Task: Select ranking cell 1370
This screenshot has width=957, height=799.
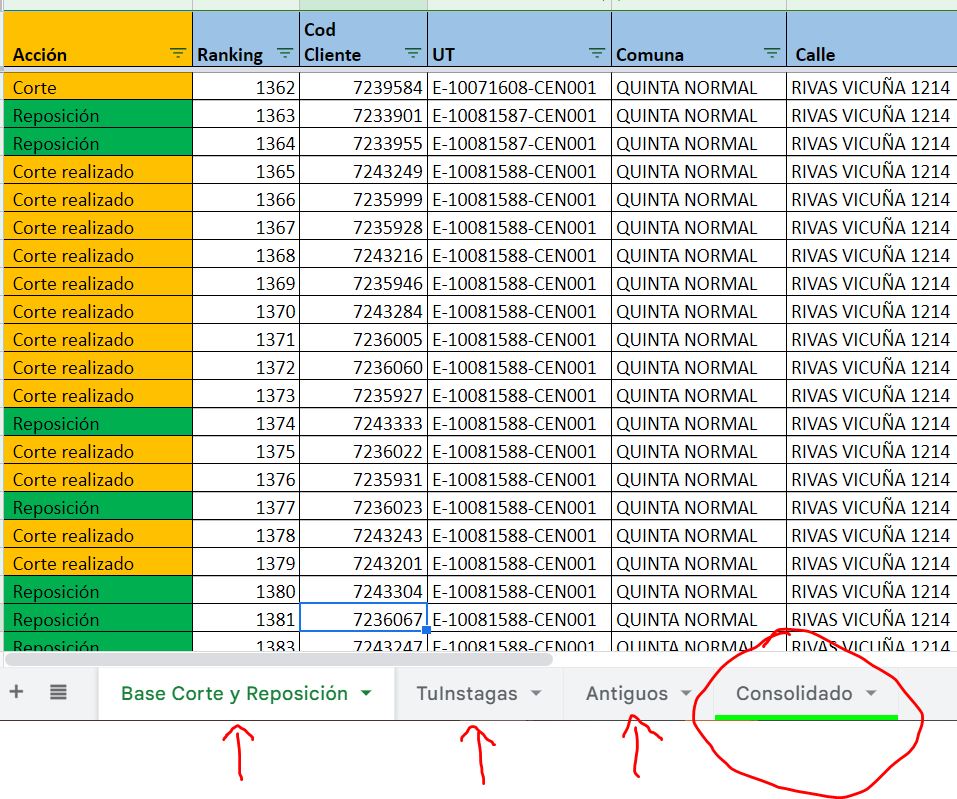Action: coord(246,311)
